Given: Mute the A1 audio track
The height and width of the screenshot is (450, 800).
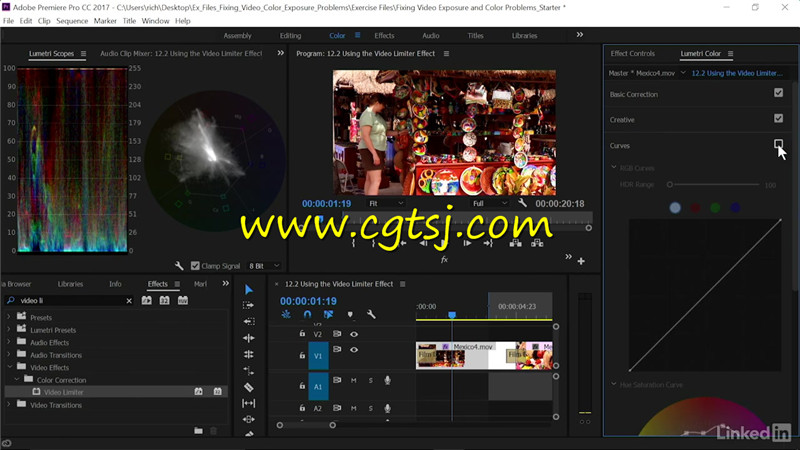Looking at the screenshot, I should pos(354,381).
